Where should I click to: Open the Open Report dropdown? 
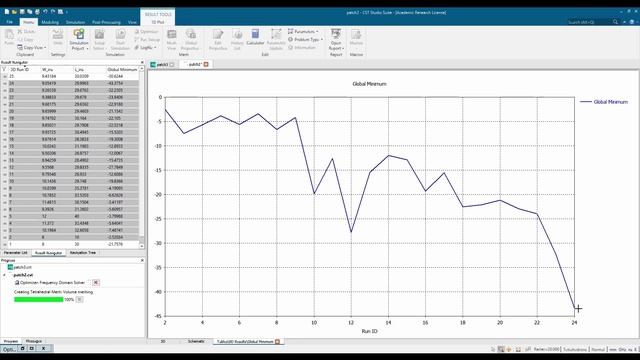[x=336, y=45]
